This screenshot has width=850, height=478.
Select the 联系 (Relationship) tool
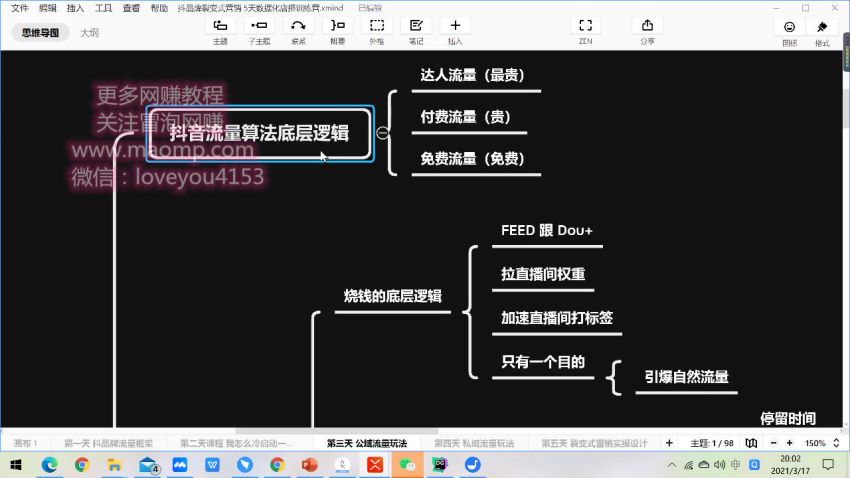[x=298, y=30]
